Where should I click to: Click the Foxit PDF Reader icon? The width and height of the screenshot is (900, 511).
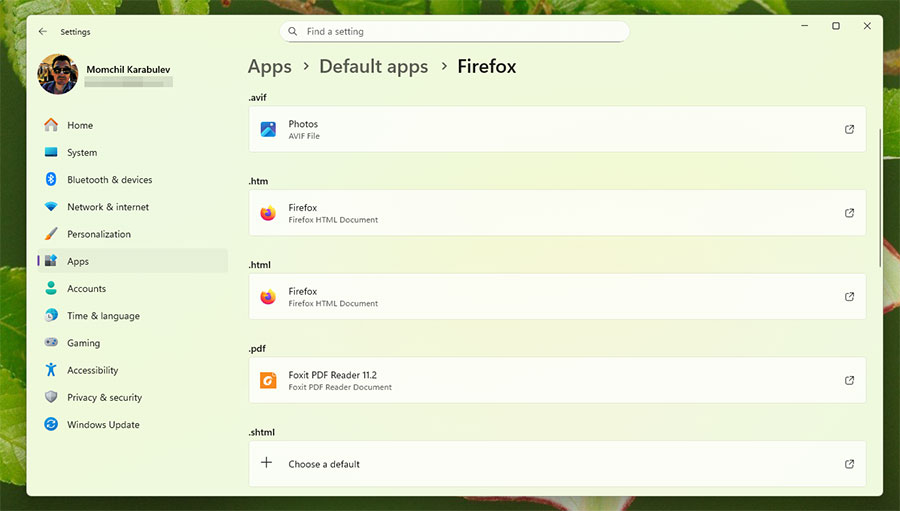pos(268,380)
